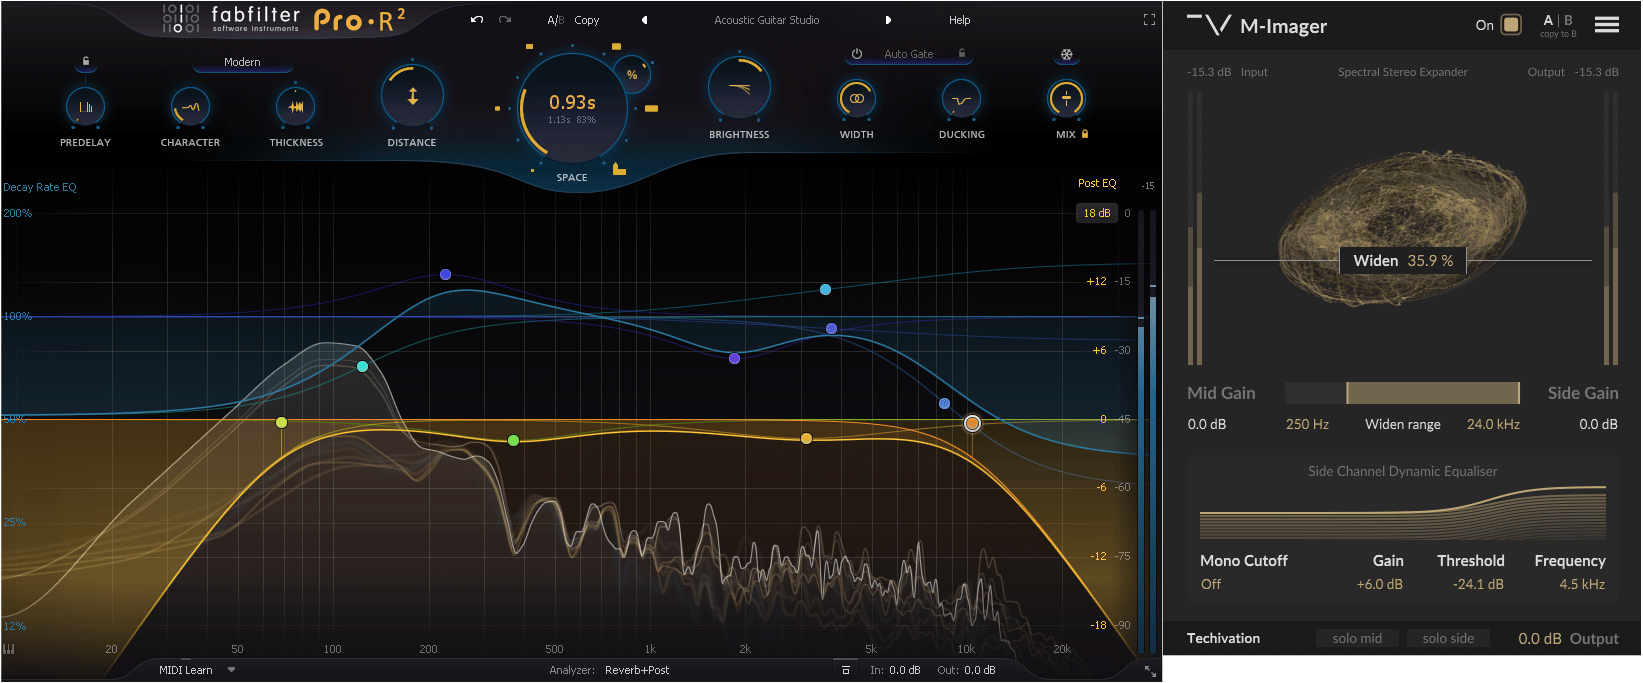Click the Distance knob
The width and height of the screenshot is (1643, 683).
412,97
